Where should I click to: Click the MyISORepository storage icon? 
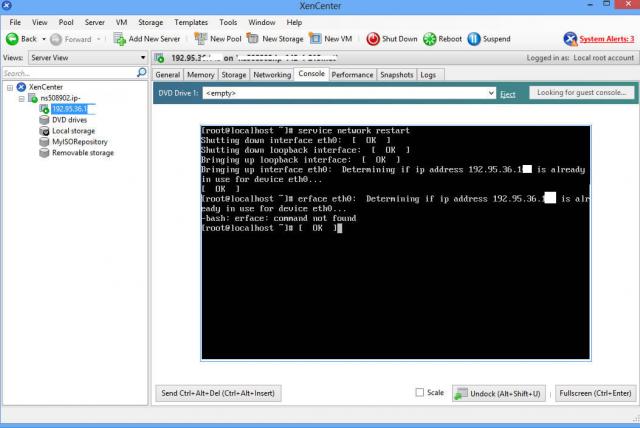tap(44, 142)
